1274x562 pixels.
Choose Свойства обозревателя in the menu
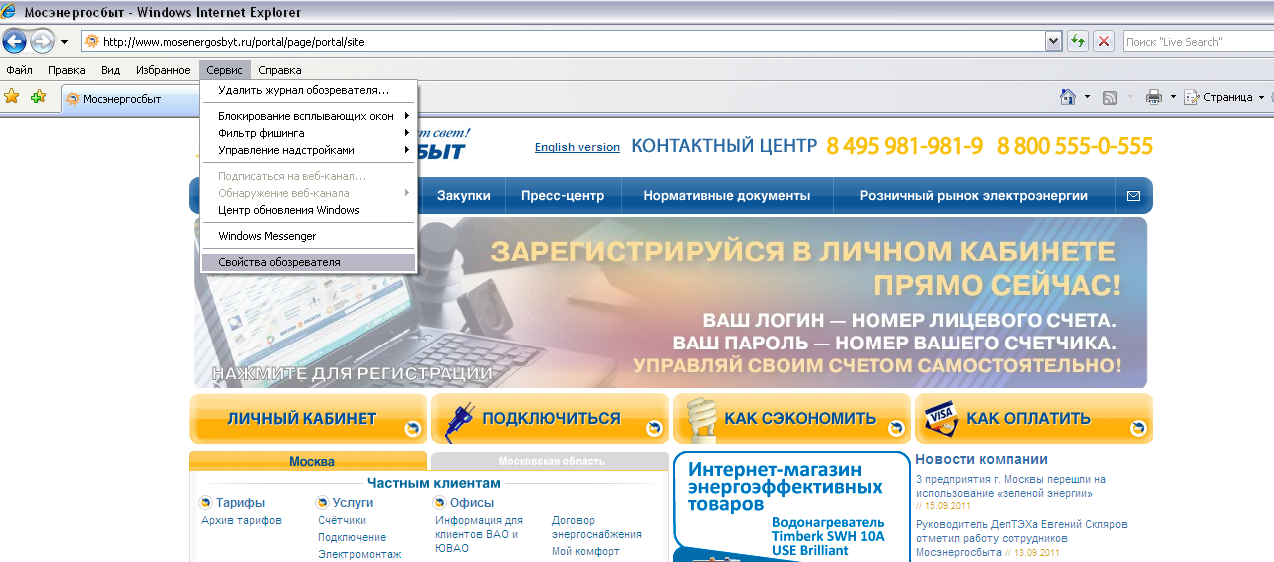[x=308, y=262]
